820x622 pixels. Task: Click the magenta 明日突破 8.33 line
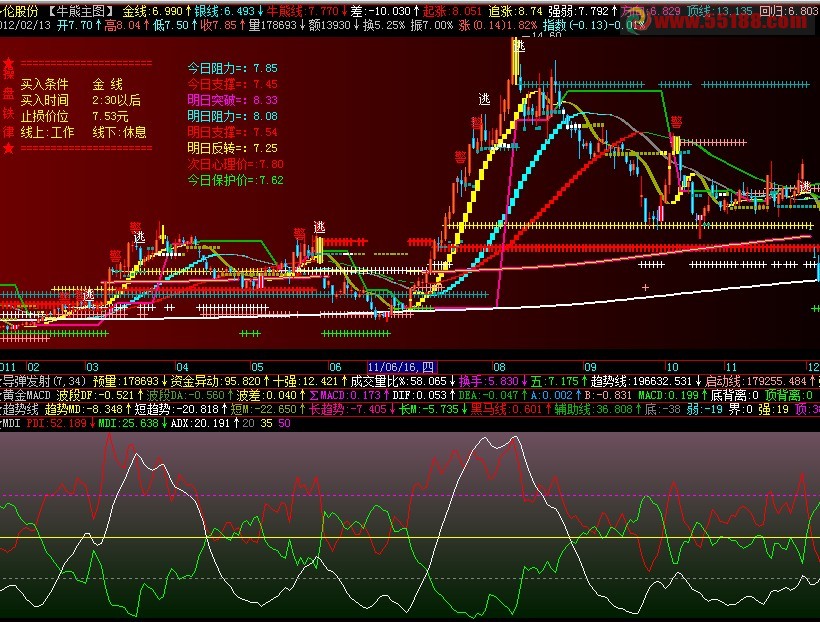(233, 100)
